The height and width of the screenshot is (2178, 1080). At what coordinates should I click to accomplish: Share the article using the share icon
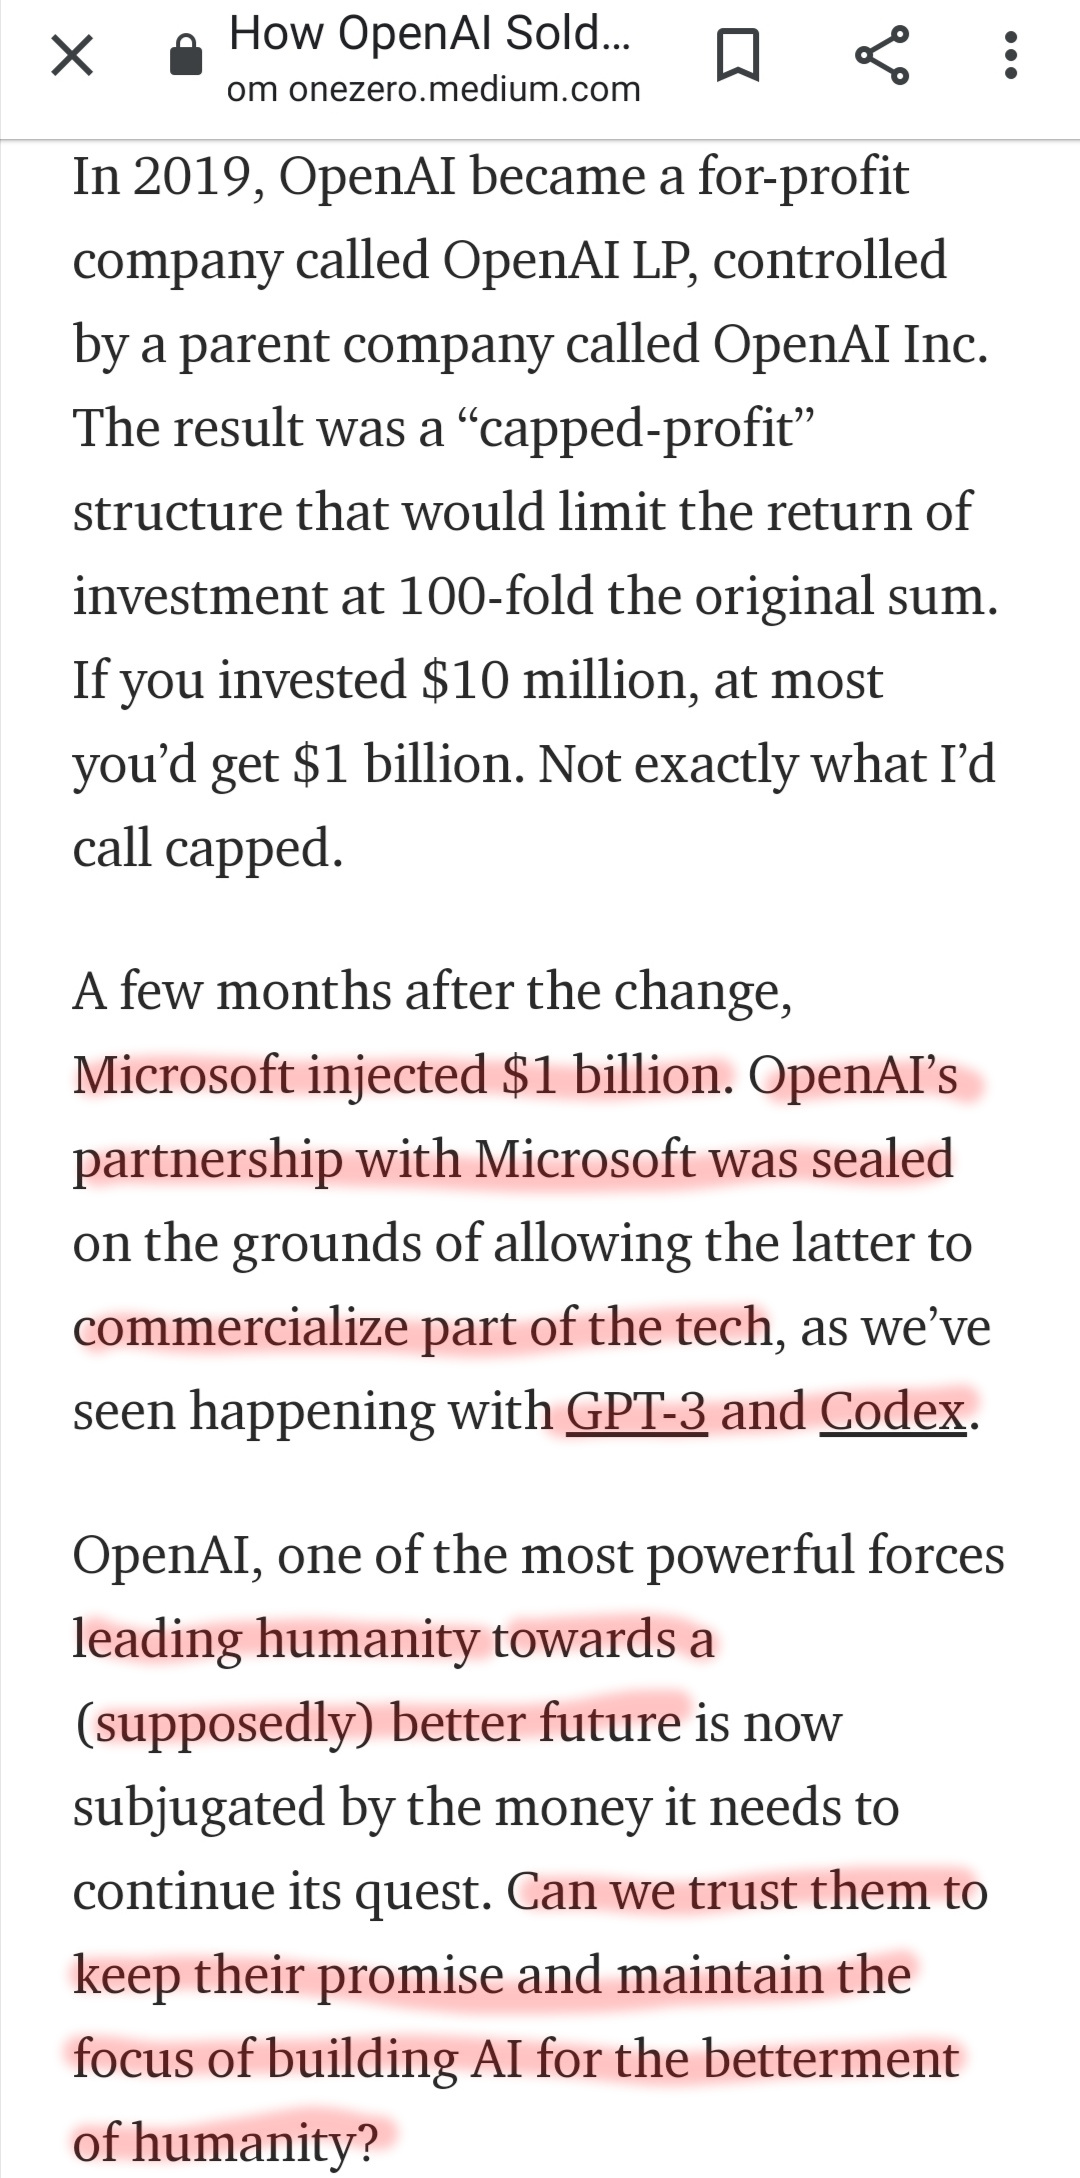pos(883,55)
